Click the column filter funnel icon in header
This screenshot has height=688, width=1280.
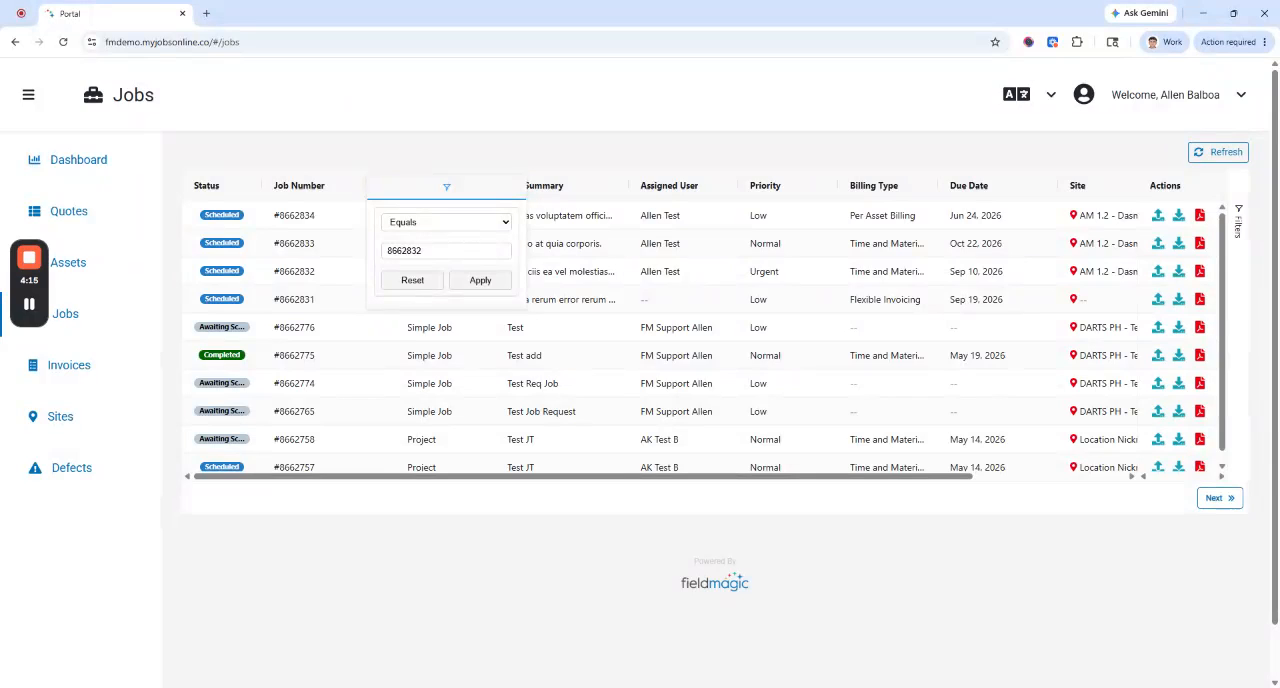pos(446,187)
